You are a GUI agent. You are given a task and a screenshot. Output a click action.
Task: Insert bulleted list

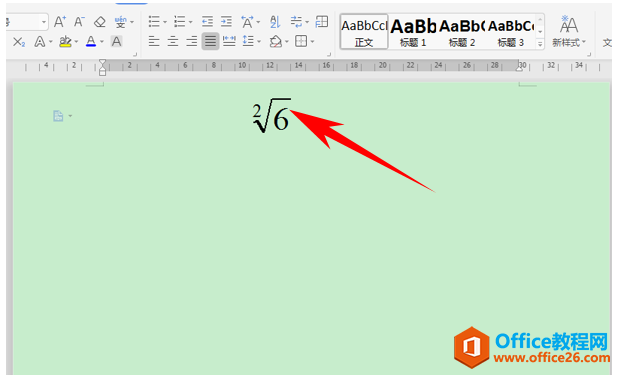click(x=154, y=22)
